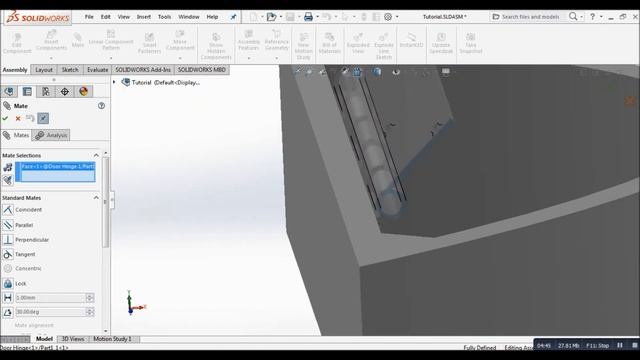Switch to the PropertyManager tab
Viewport: 640px width, 360px height.
pyautogui.click(x=27, y=91)
